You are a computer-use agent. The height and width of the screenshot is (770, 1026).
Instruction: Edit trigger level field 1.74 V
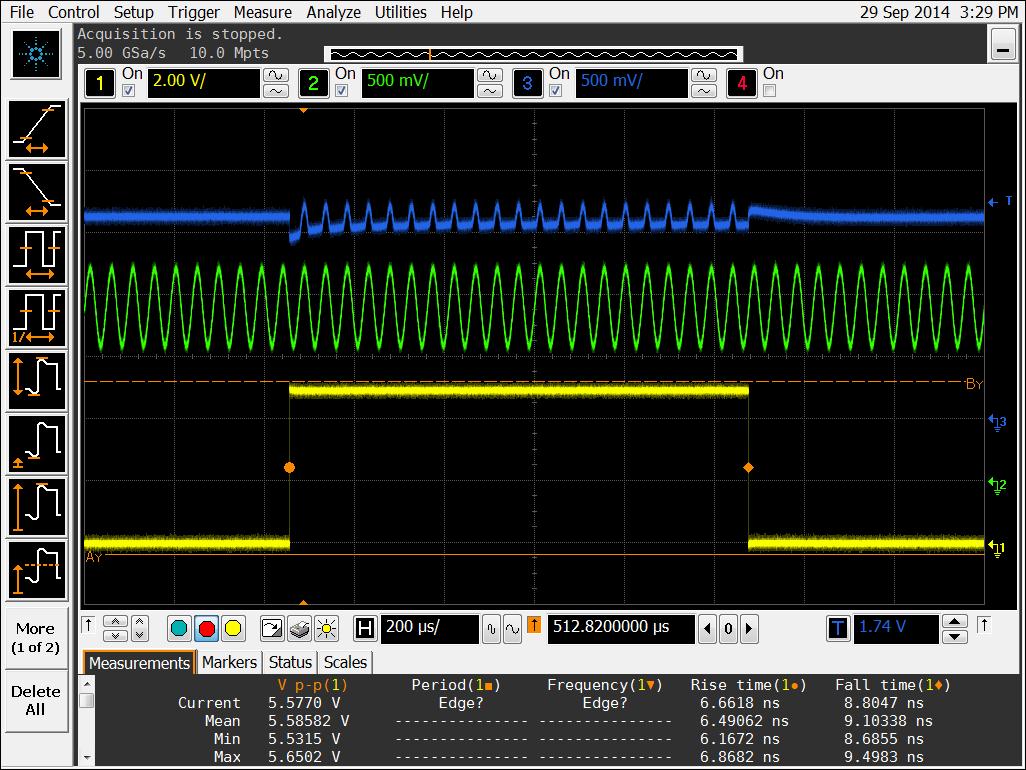pos(896,629)
